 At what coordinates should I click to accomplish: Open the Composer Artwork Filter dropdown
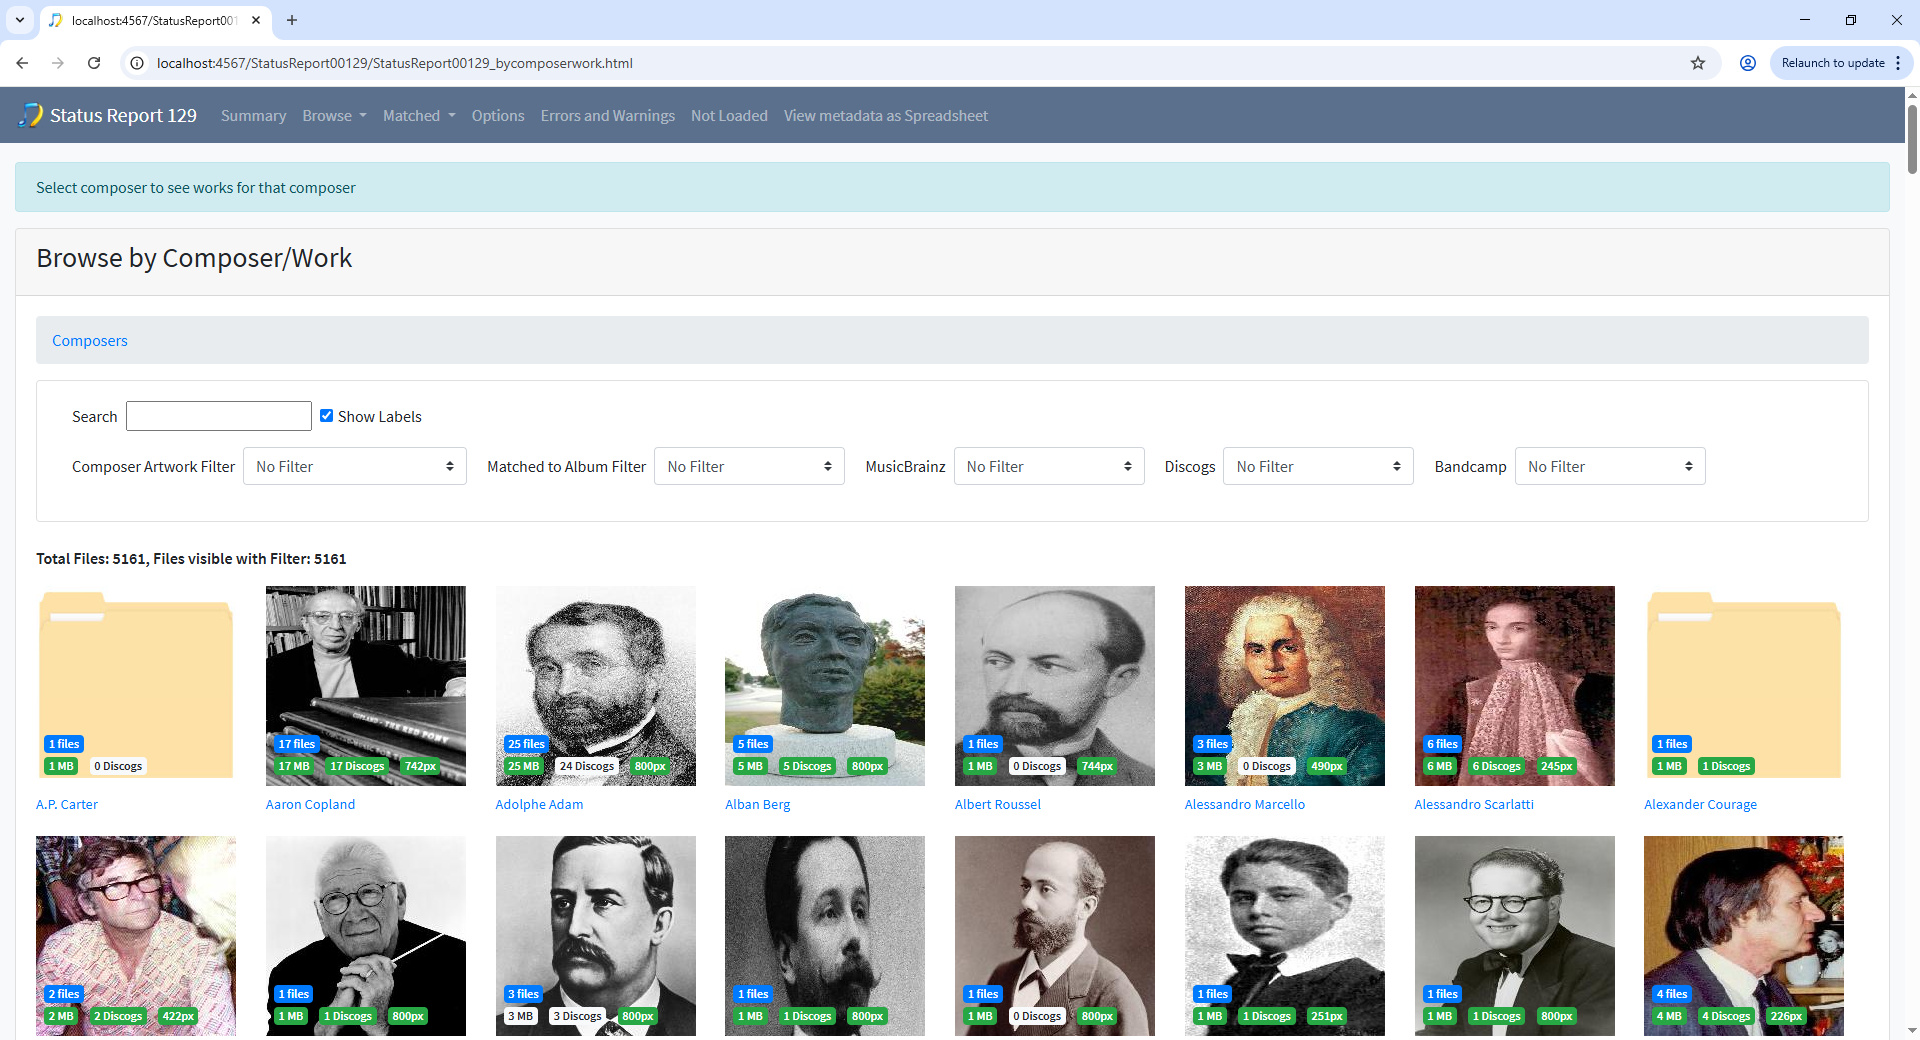pos(355,466)
